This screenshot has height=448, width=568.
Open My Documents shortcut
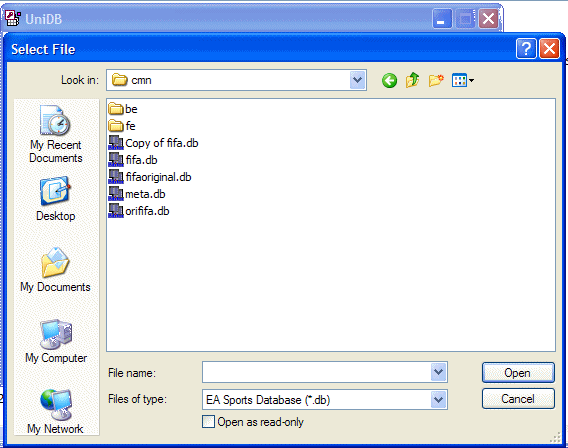pyautogui.click(x=55, y=270)
